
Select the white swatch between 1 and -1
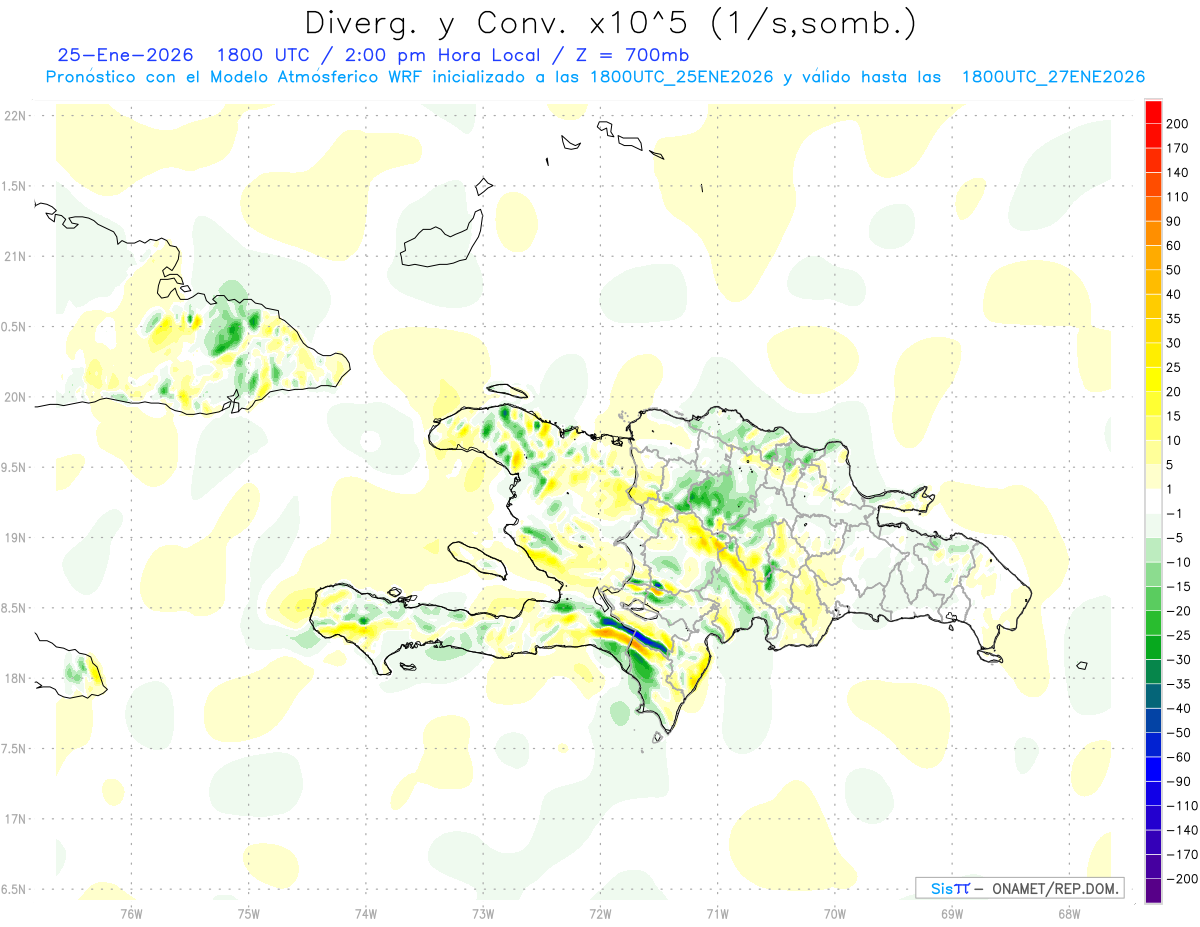[x=1153, y=501]
